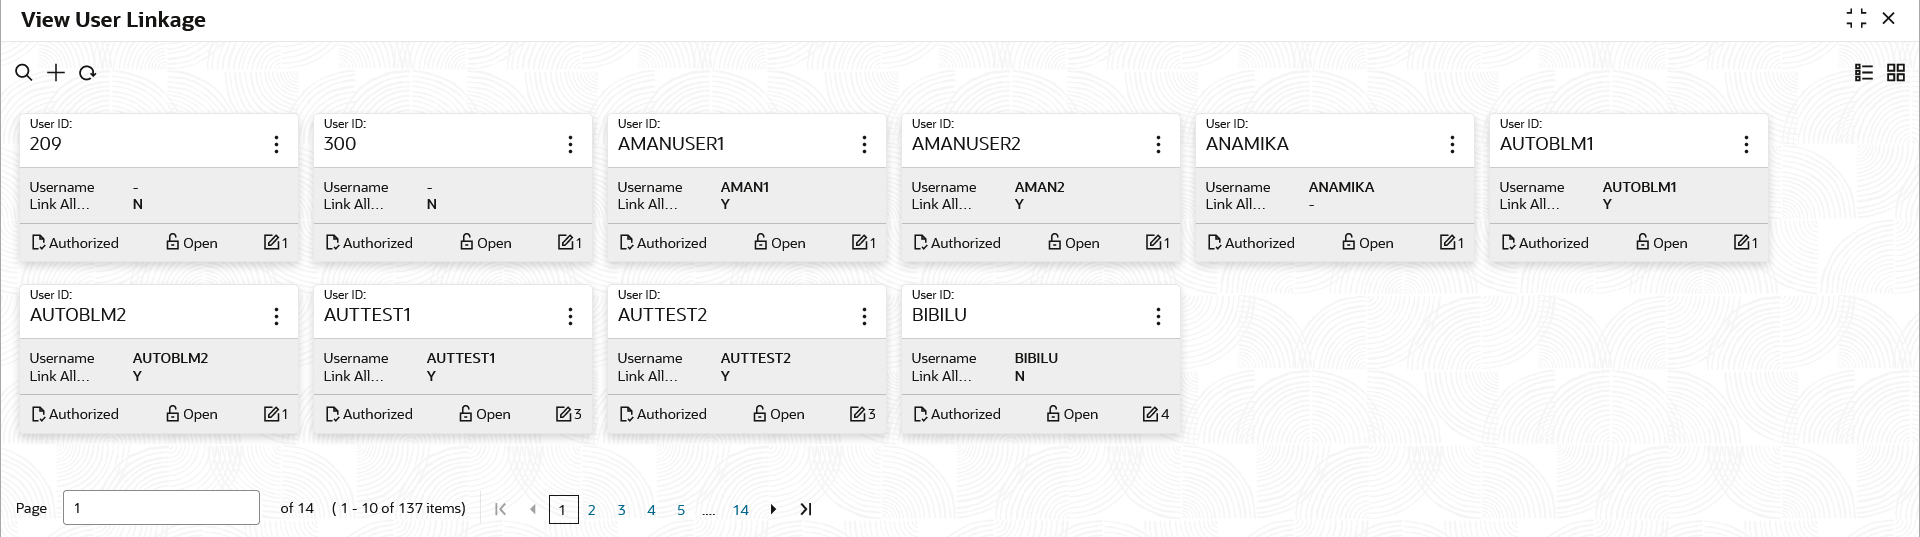Click the modification count icon on BIBILU
Viewport: 1920px width, 537px height.
pyautogui.click(x=1150, y=414)
